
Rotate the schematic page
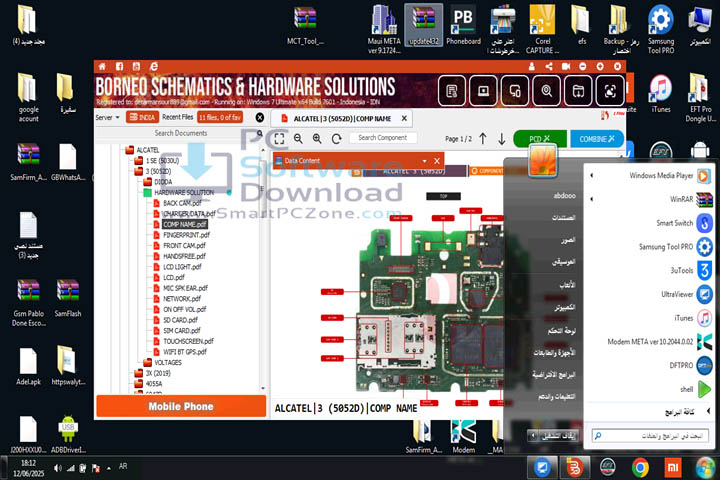click(337, 139)
